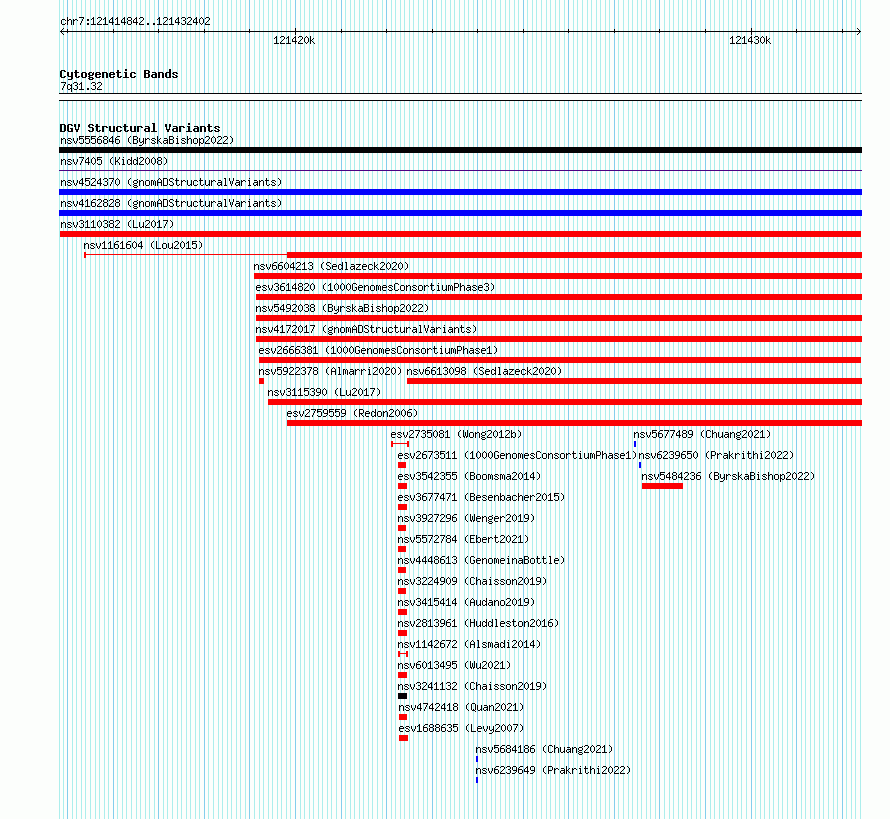
Task: Select the nsv1142672 bracket glyph
Action: coord(403,654)
